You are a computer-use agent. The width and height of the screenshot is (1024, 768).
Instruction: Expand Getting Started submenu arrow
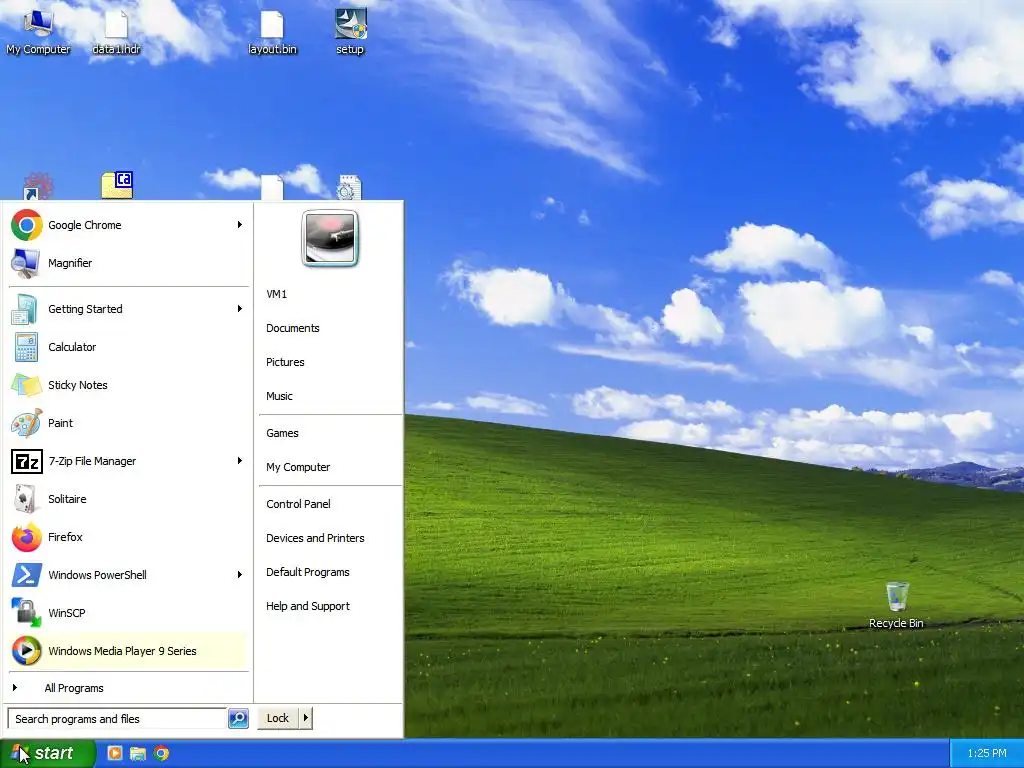coord(240,309)
